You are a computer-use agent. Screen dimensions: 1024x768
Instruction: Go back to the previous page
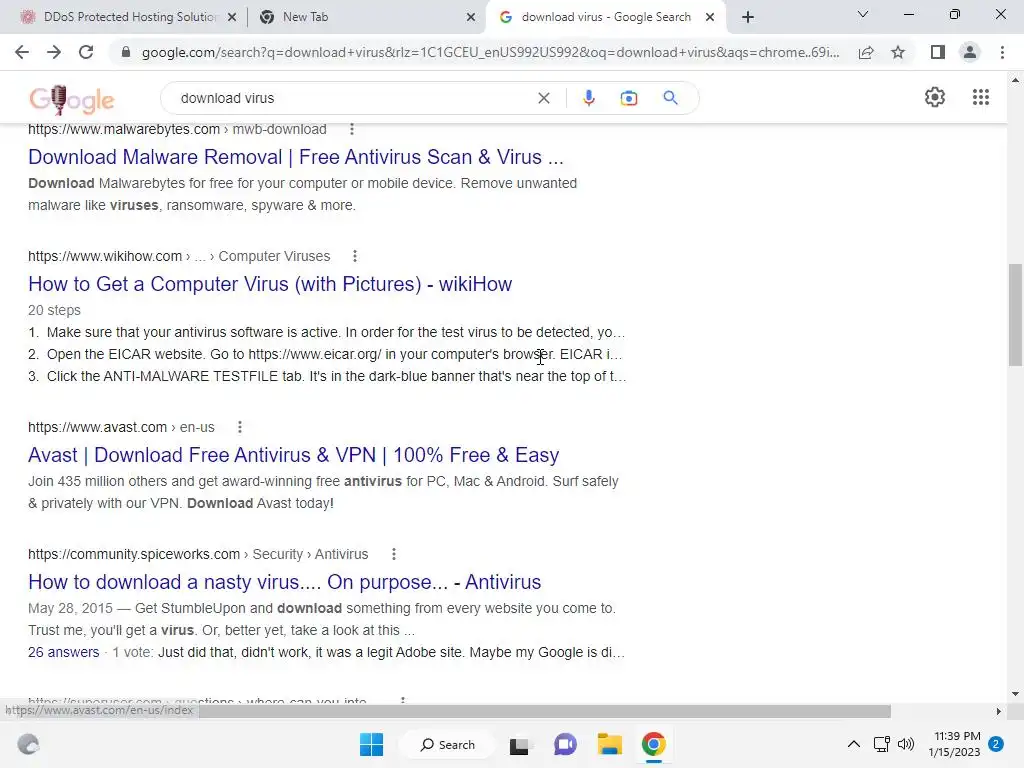point(22,52)
